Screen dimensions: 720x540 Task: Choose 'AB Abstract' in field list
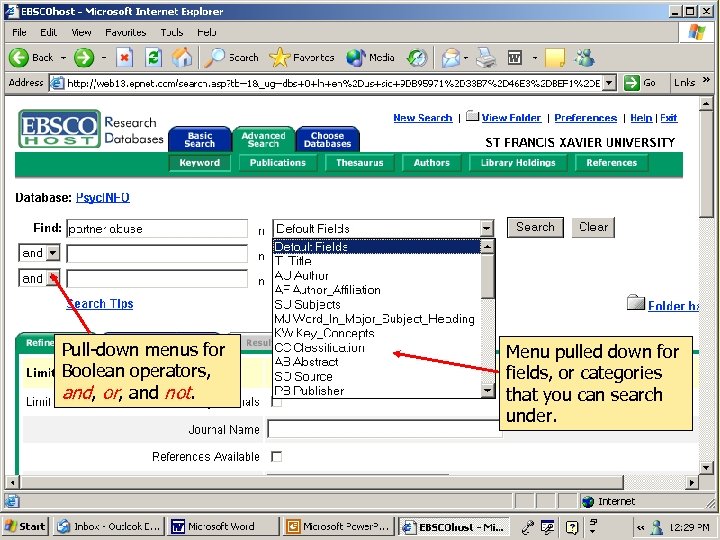point(377,362)
